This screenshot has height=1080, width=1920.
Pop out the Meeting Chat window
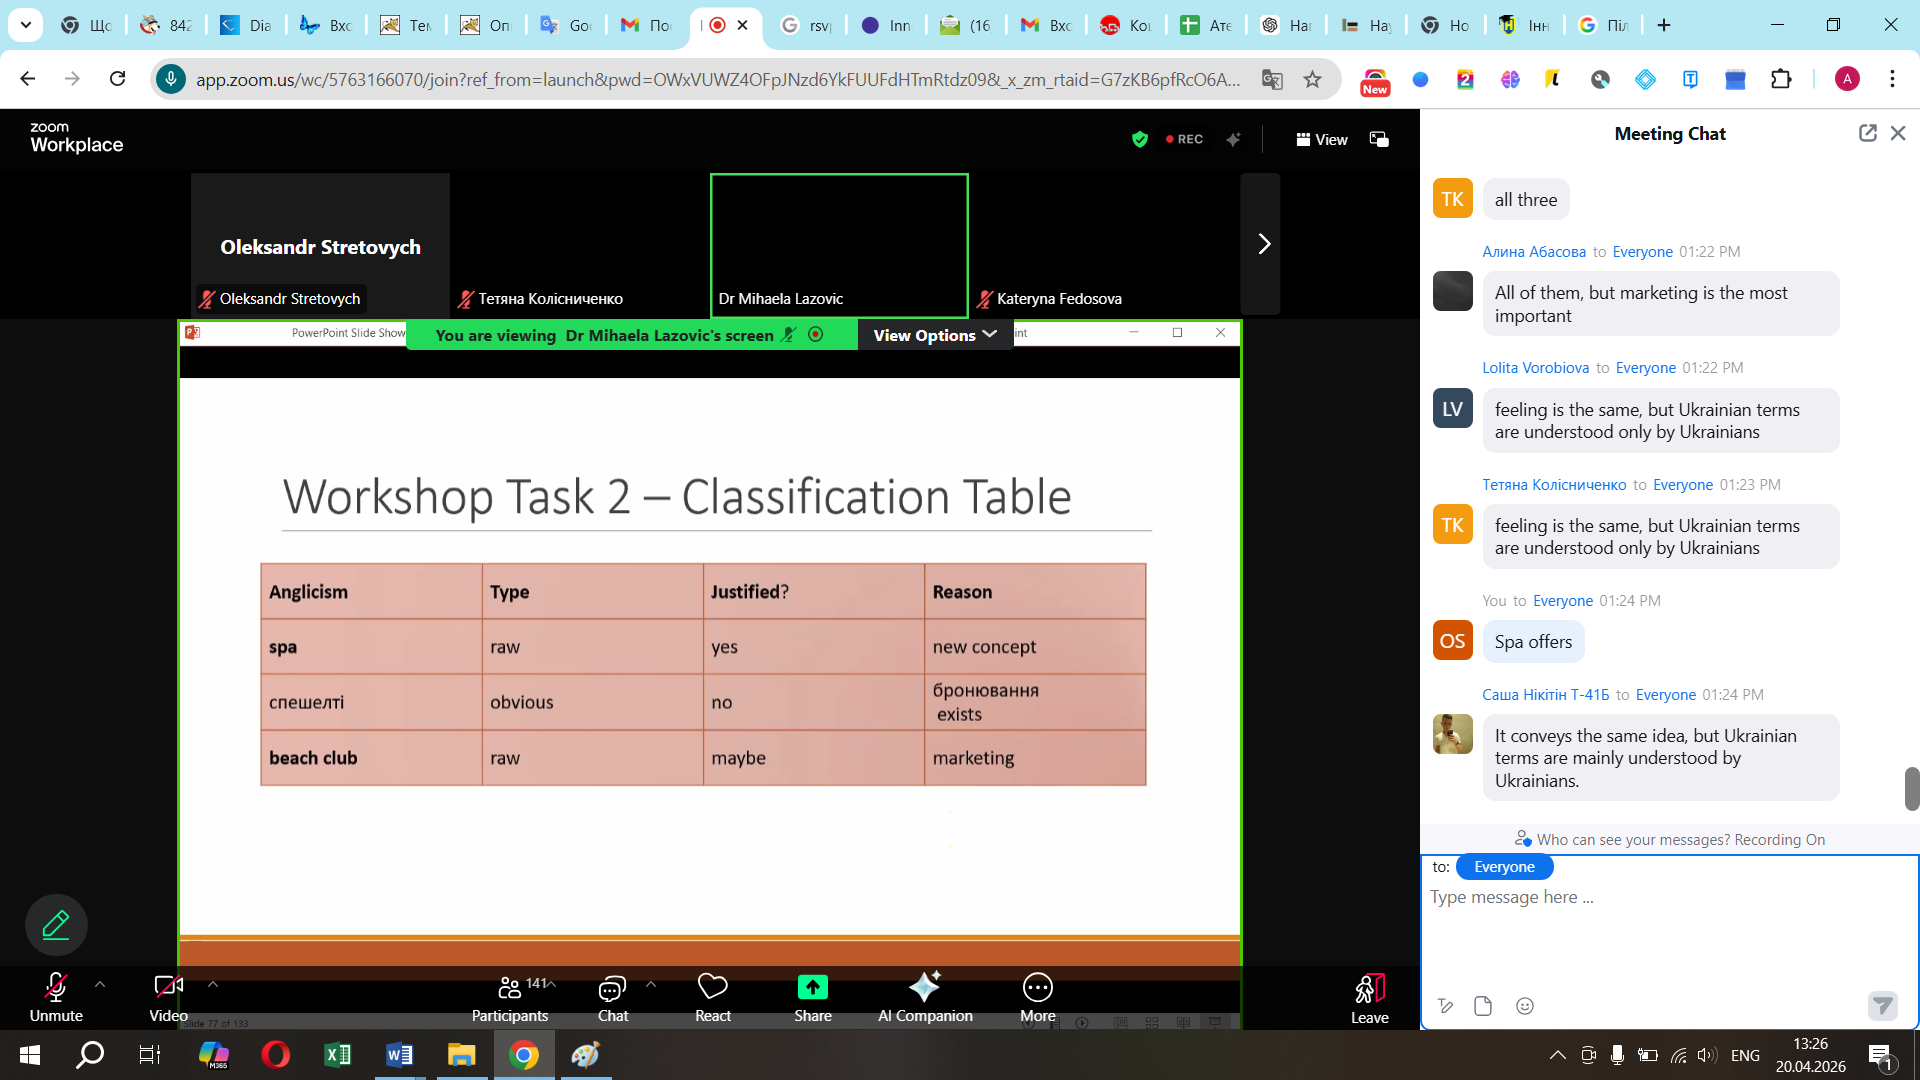[x=1867, y=133]
